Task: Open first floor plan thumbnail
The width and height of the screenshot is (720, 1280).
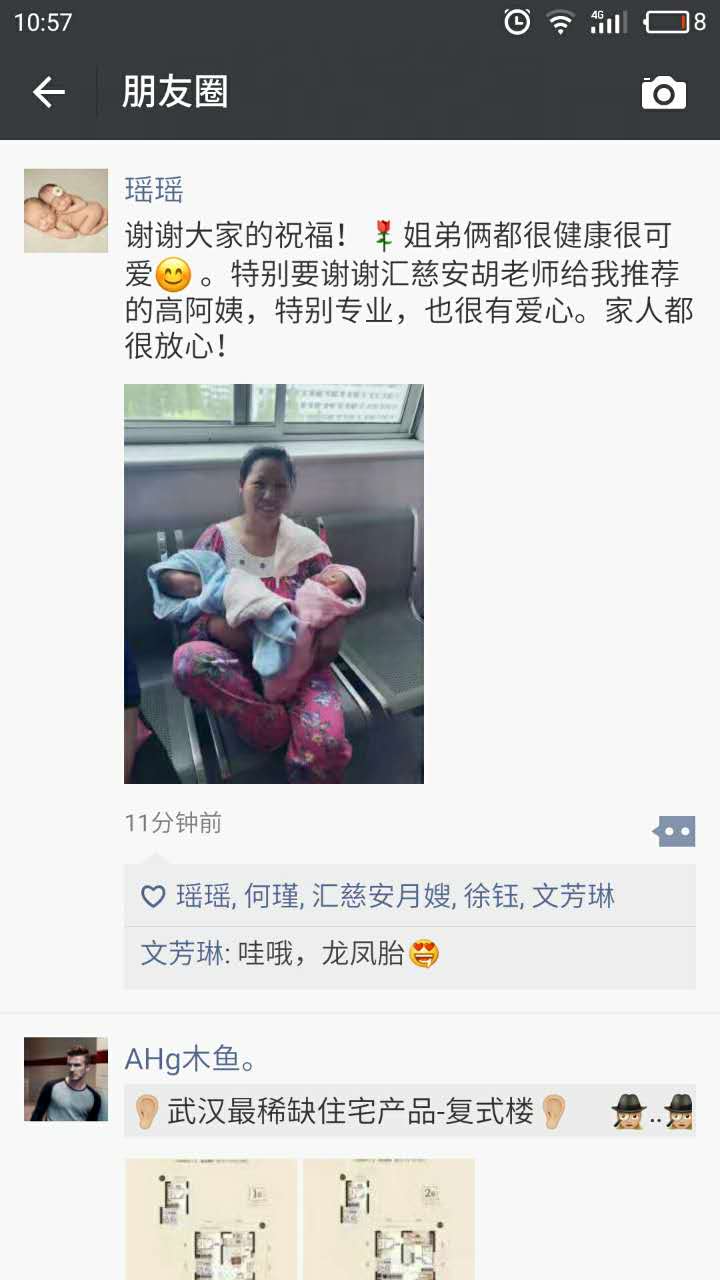Action: (211, 1219)
